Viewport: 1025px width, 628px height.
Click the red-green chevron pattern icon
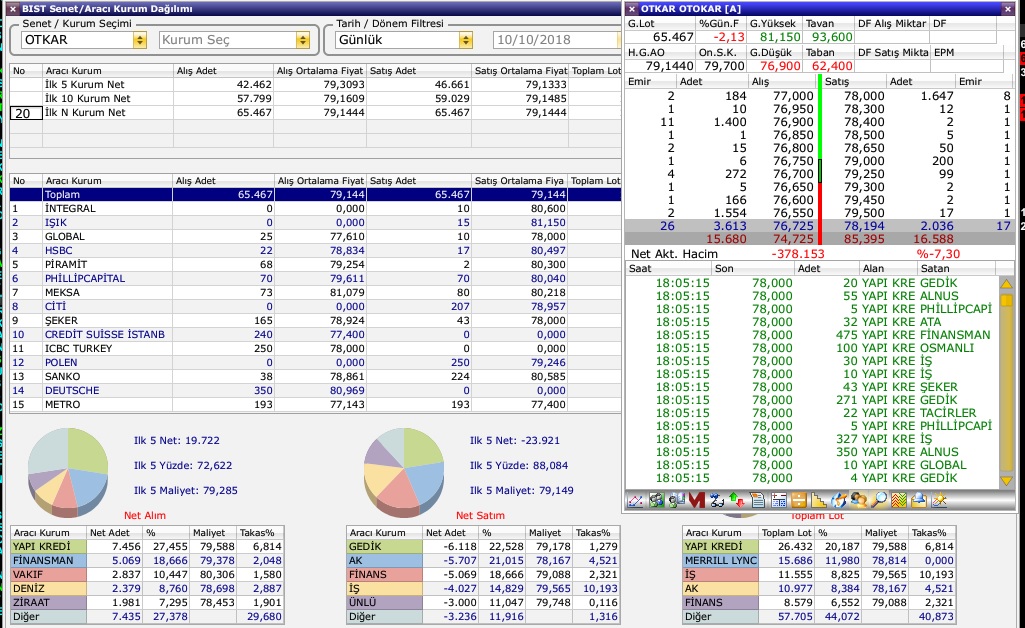[899, 501]
